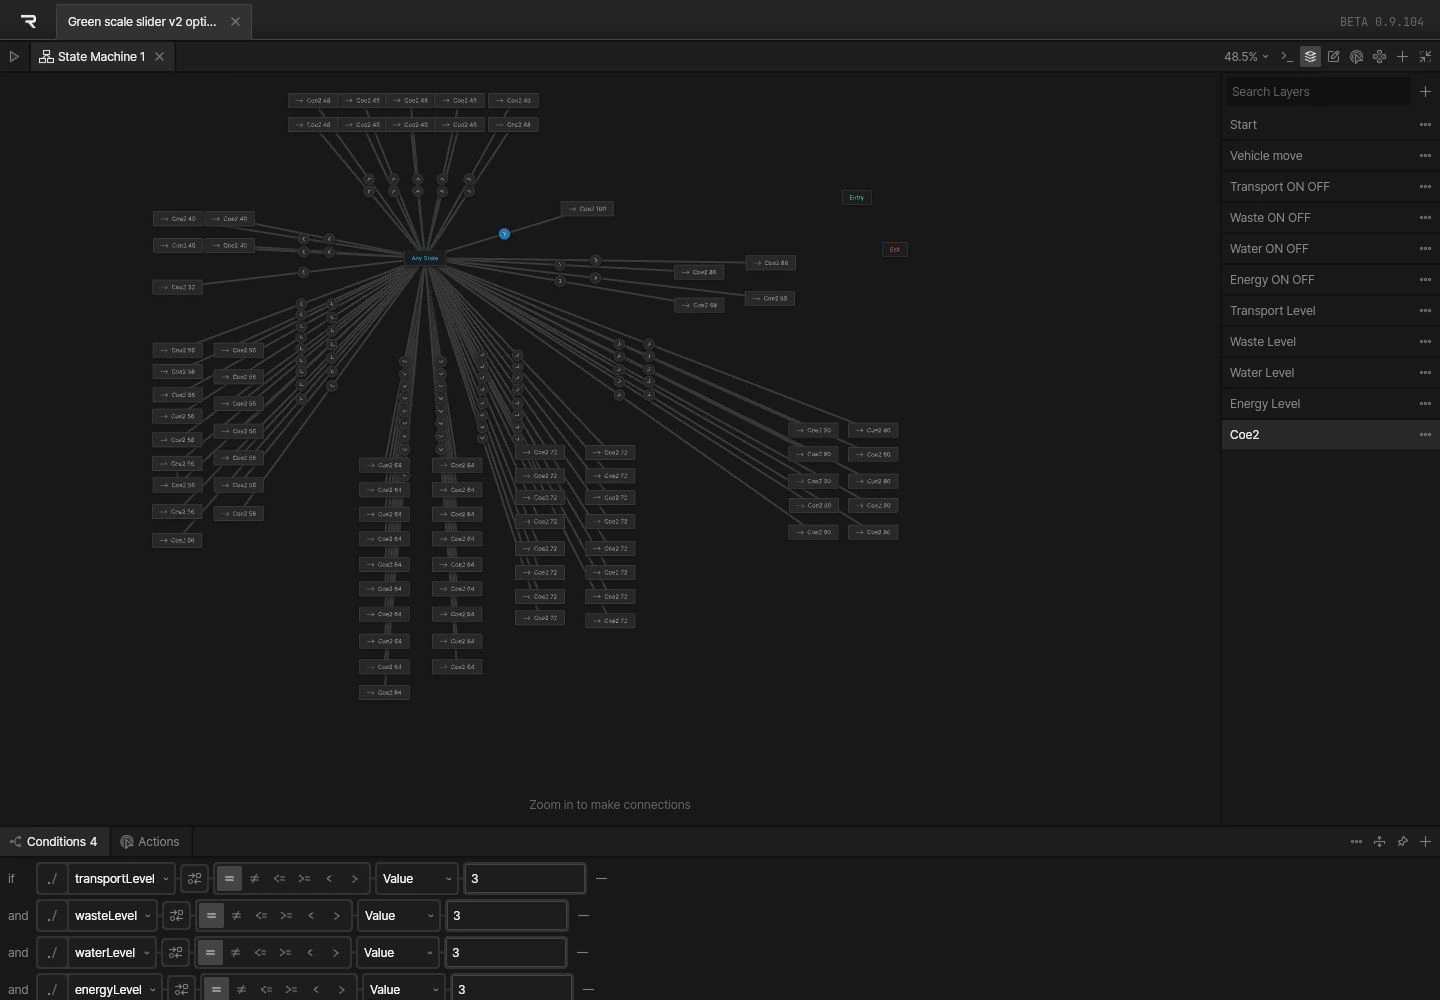Click the swap icon beside transportLevel

point(194,879)
